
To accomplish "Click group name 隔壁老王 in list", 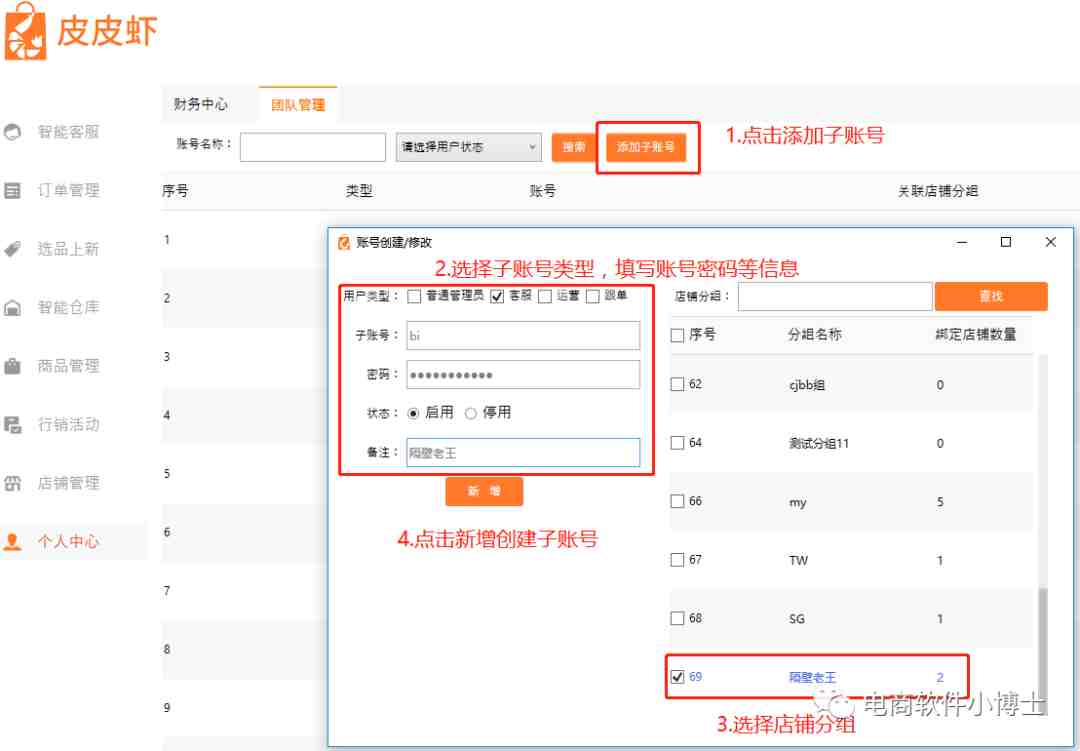I will tap(812, 677).
